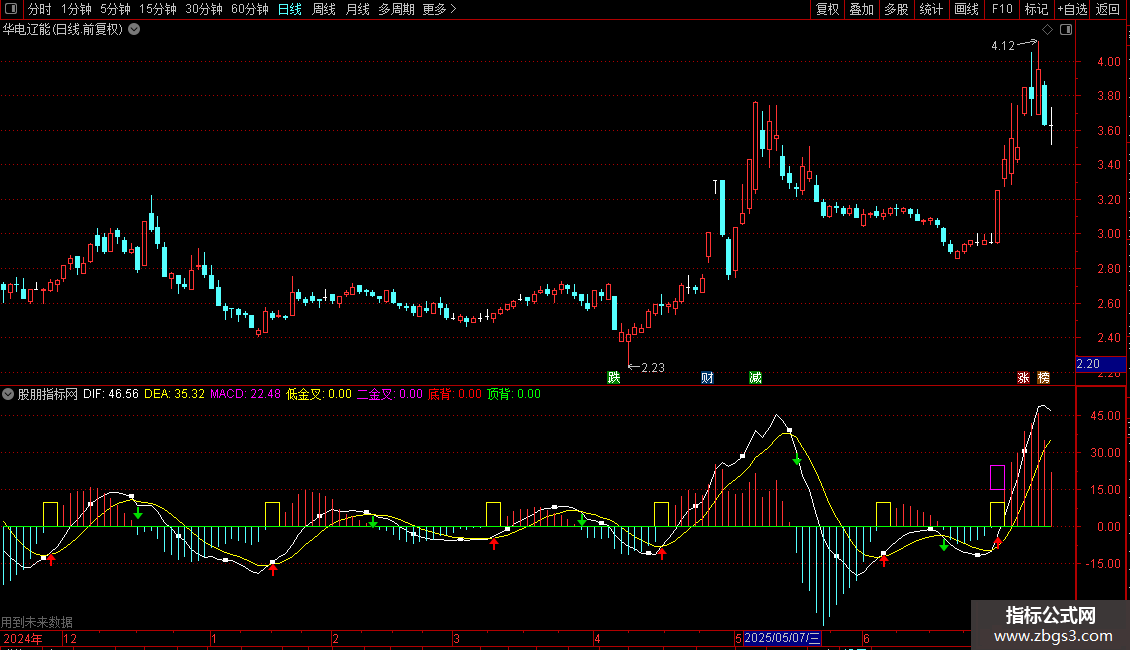Select the 30分钟 period tab
Viewport: 1130px width, 650px height.
click(204, 9)
